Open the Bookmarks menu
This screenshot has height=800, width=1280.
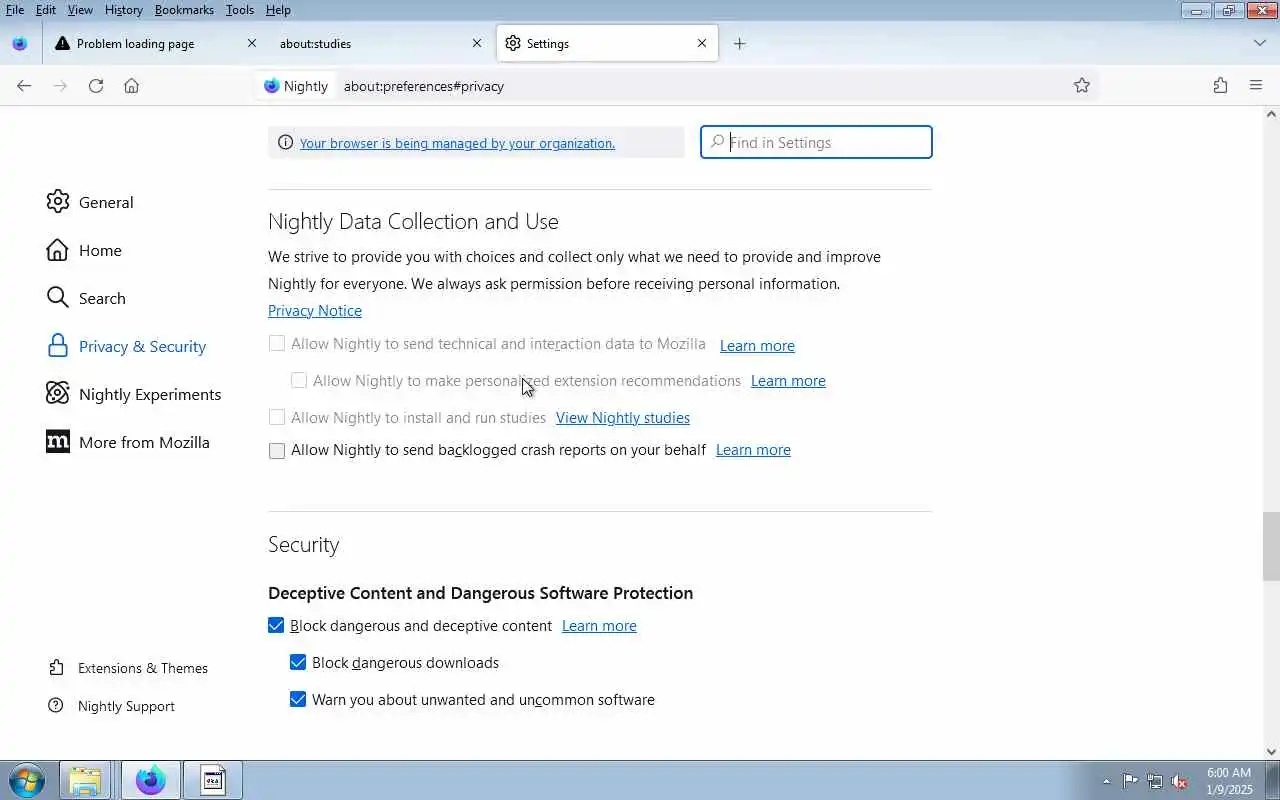[x=184, y=10]
